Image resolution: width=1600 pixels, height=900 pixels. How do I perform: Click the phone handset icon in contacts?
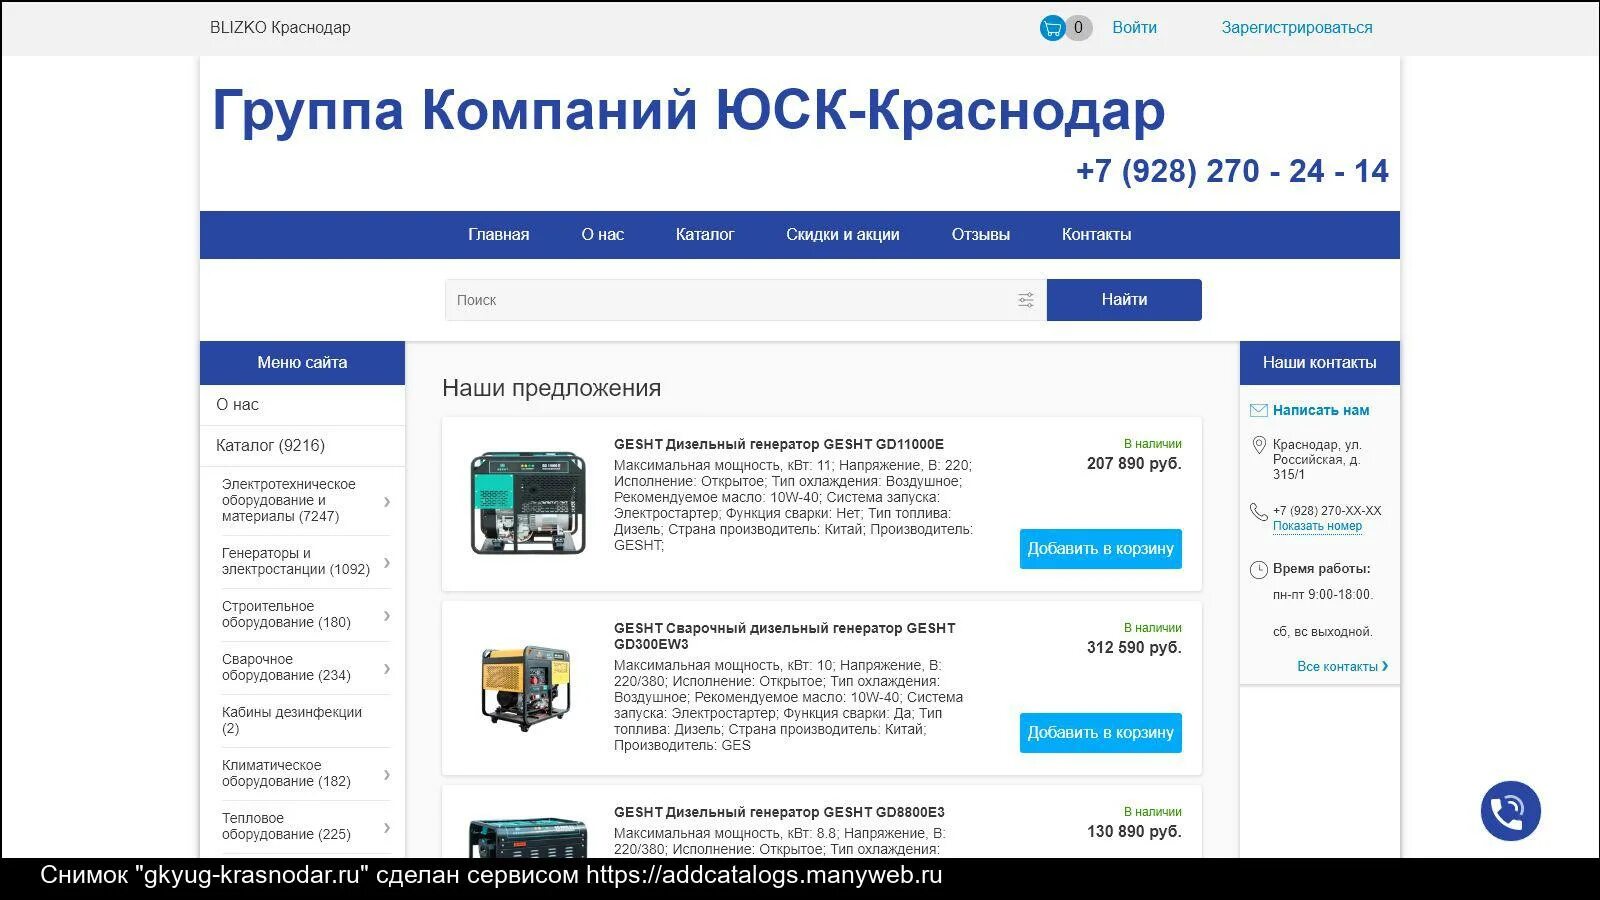(1259, 512)
